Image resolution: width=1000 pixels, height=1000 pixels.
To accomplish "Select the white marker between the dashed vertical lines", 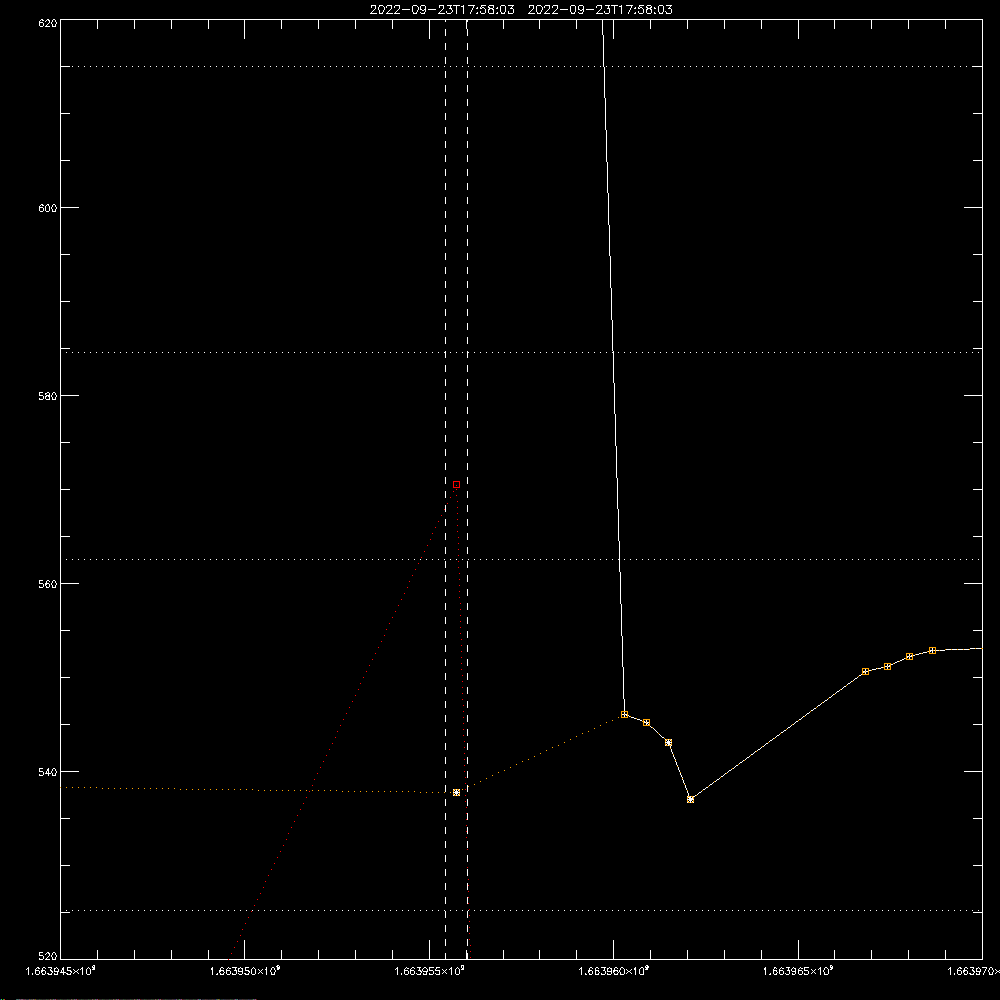I will 456,793.
